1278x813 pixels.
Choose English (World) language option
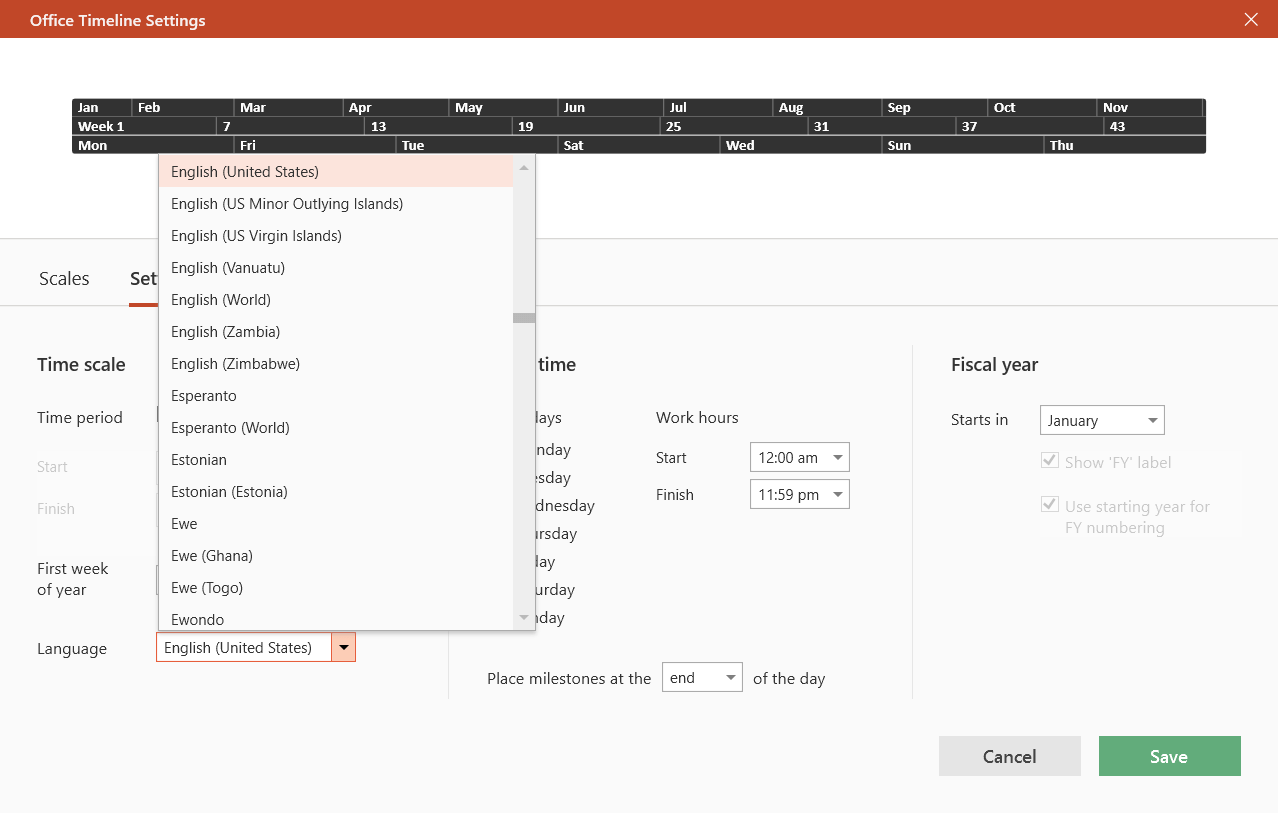click(x=336, y=300)
